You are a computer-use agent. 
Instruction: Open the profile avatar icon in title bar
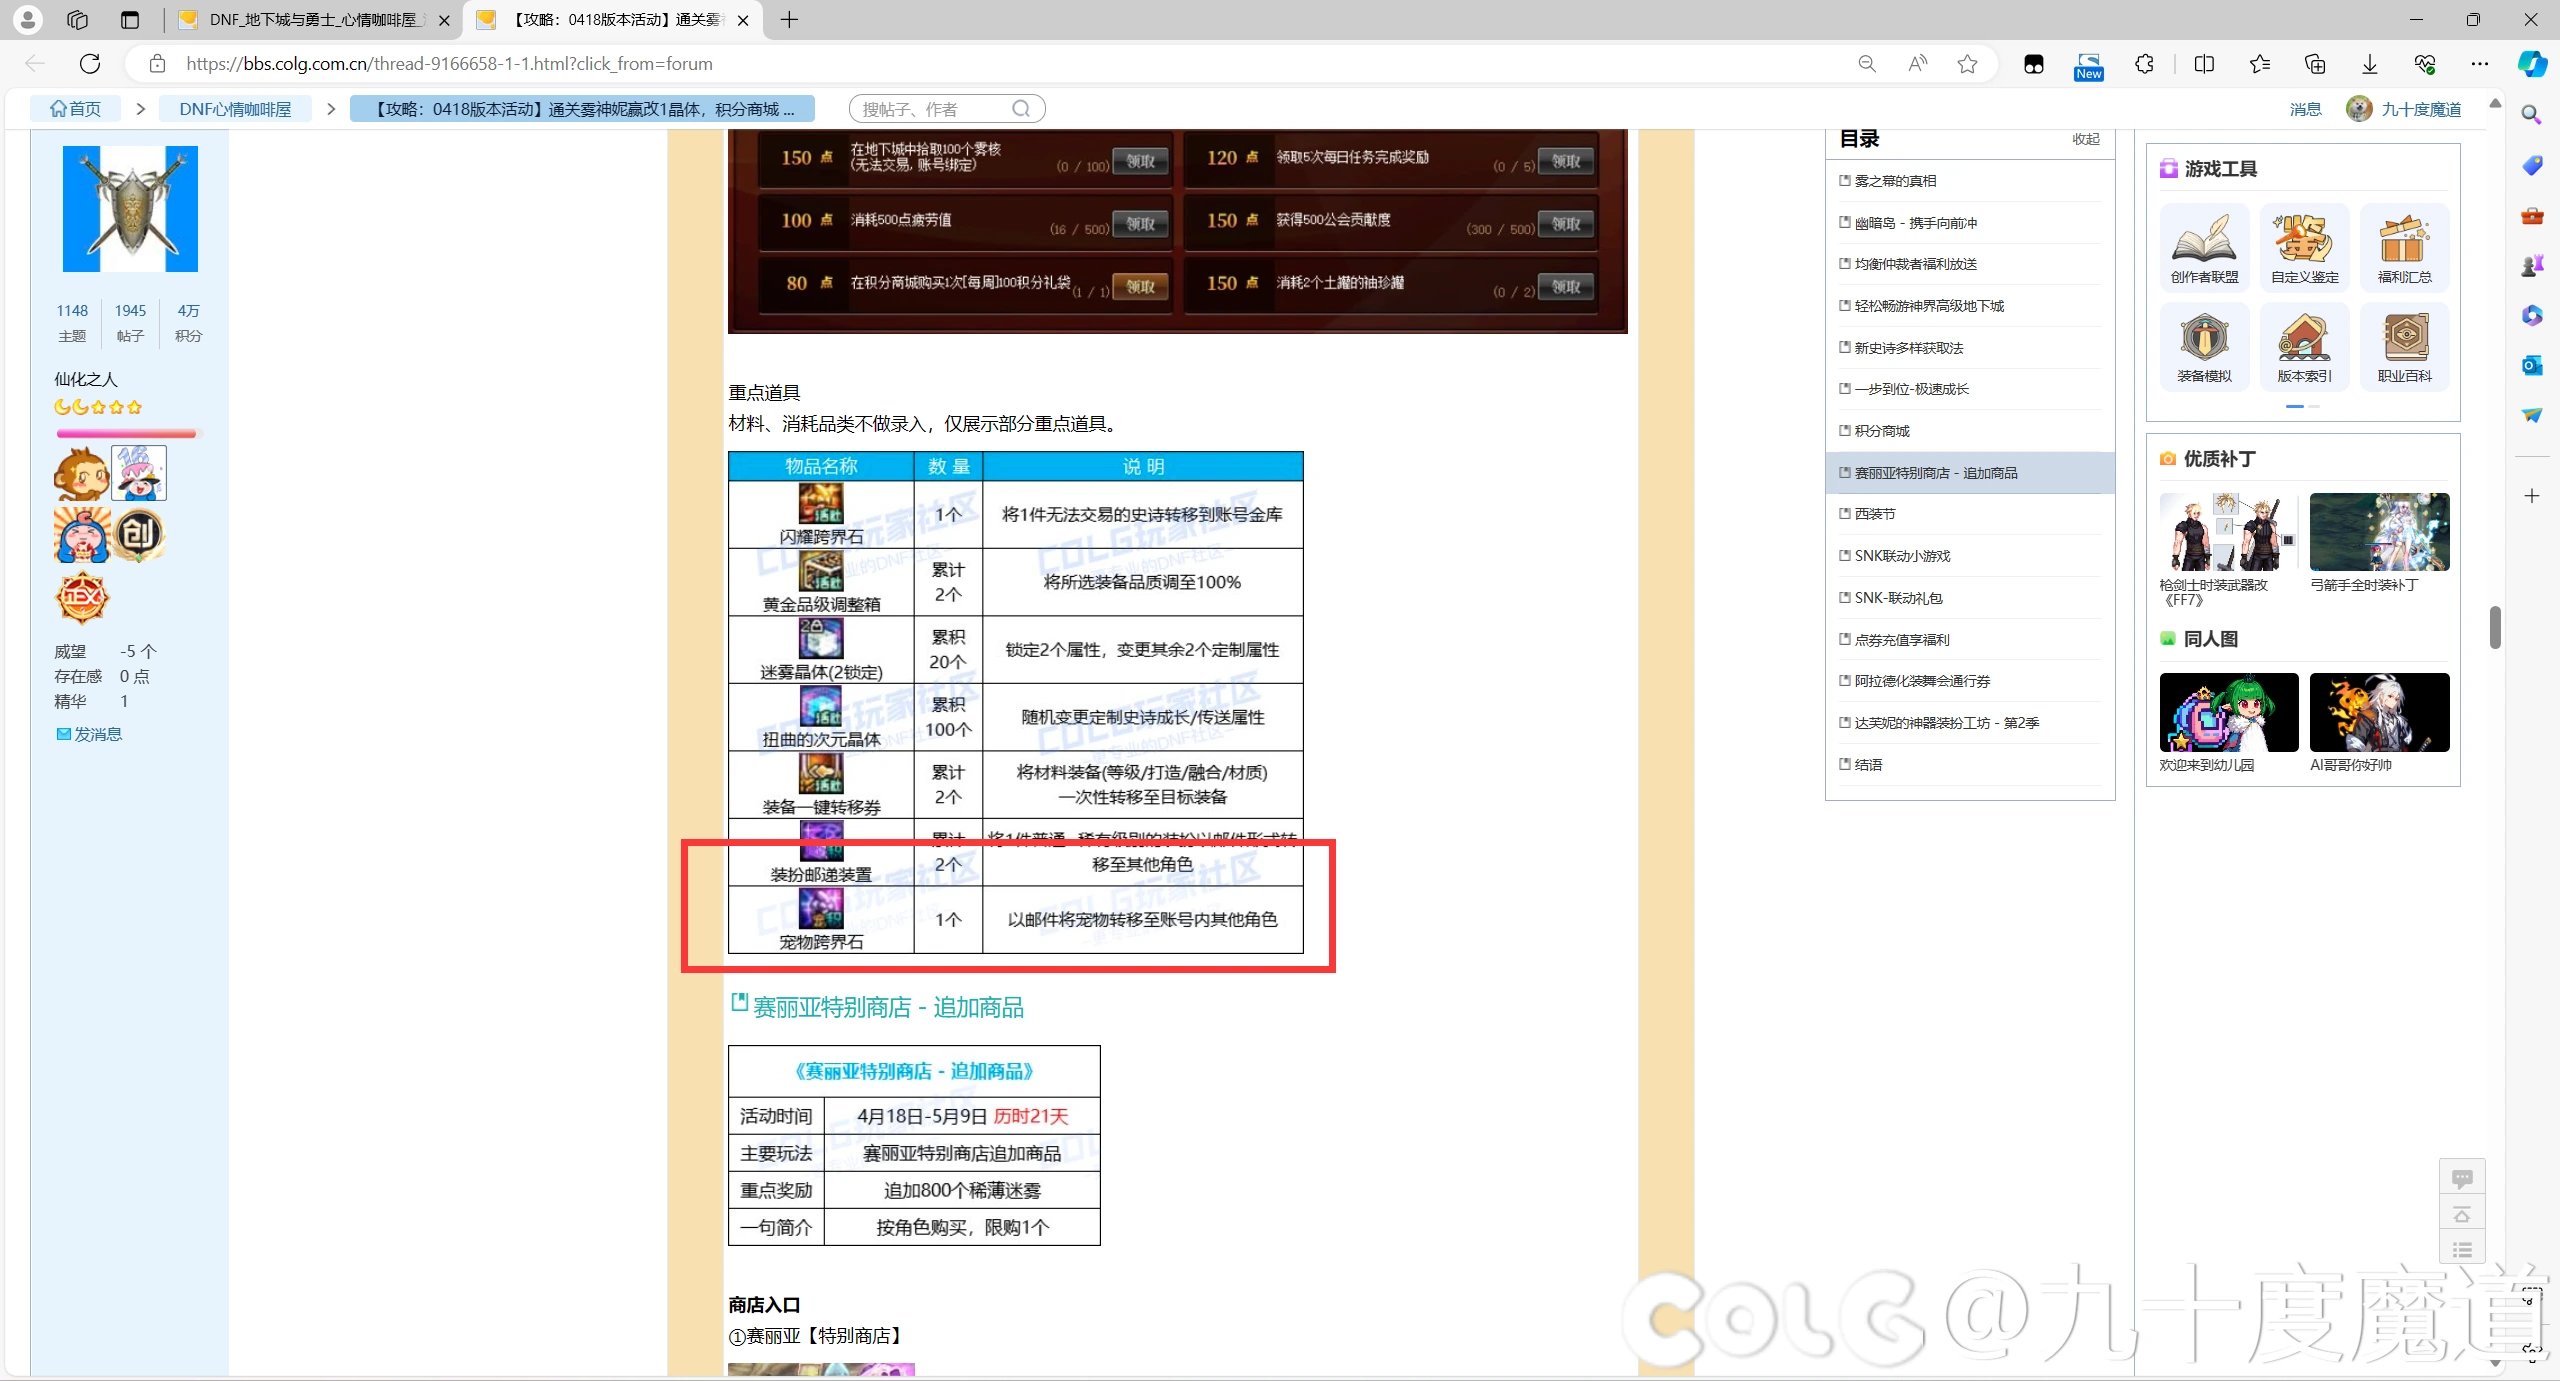point(28,19)
